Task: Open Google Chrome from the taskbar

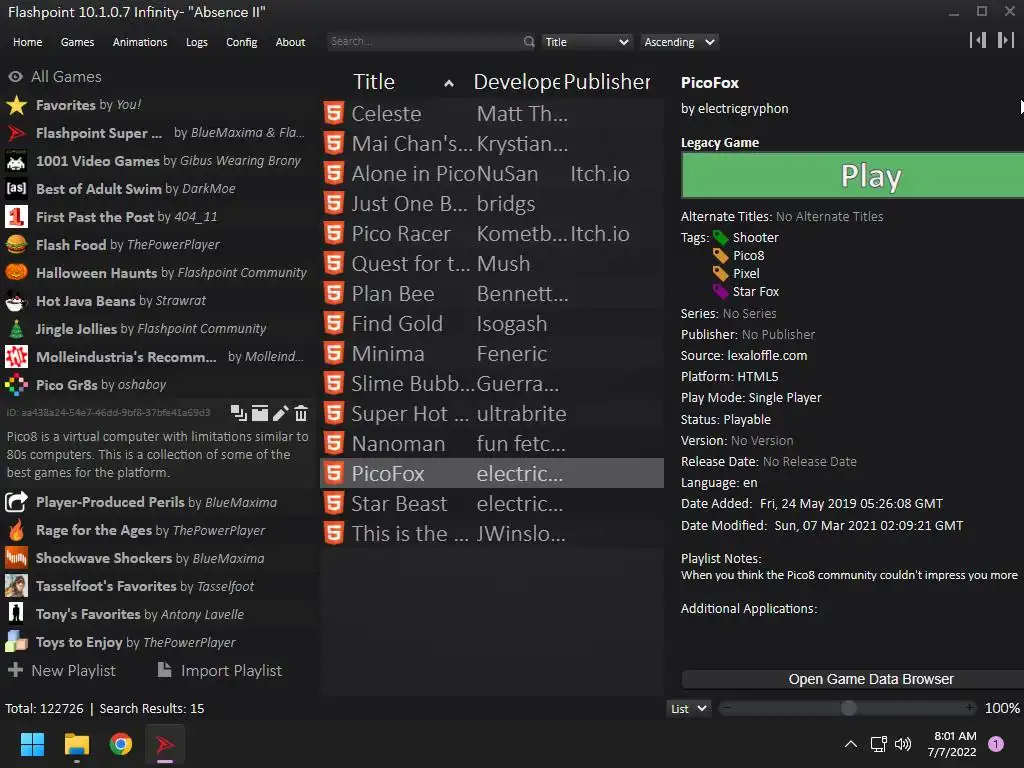Action: click(121, 744)
